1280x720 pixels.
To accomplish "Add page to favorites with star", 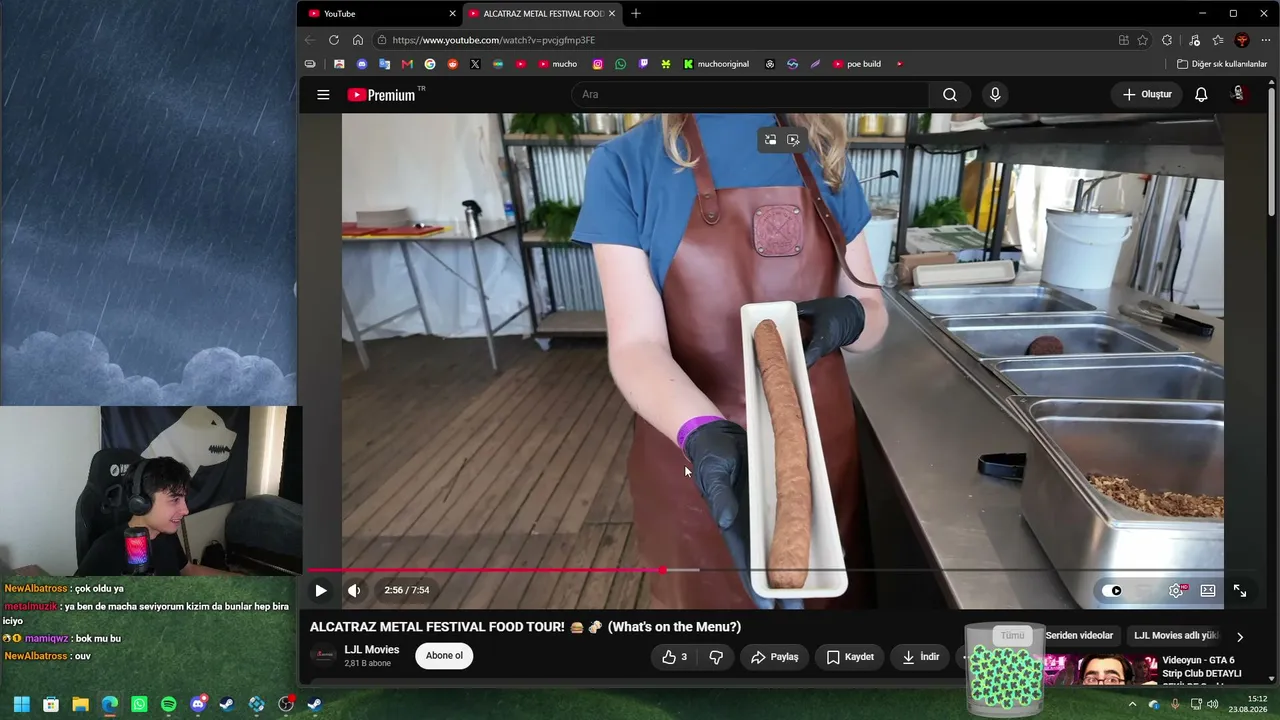I will point(1143,40).
